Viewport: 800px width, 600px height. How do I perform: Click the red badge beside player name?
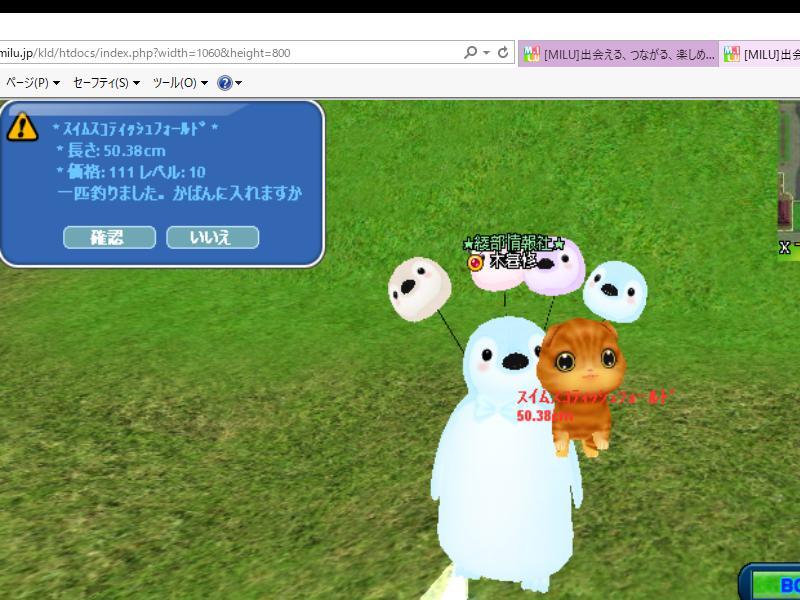tap(476, 262)
